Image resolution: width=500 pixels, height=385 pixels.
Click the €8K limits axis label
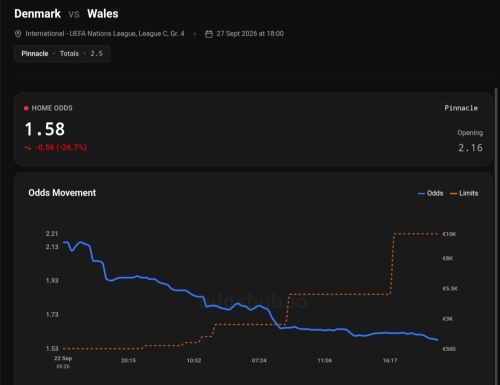click(448, 258)
